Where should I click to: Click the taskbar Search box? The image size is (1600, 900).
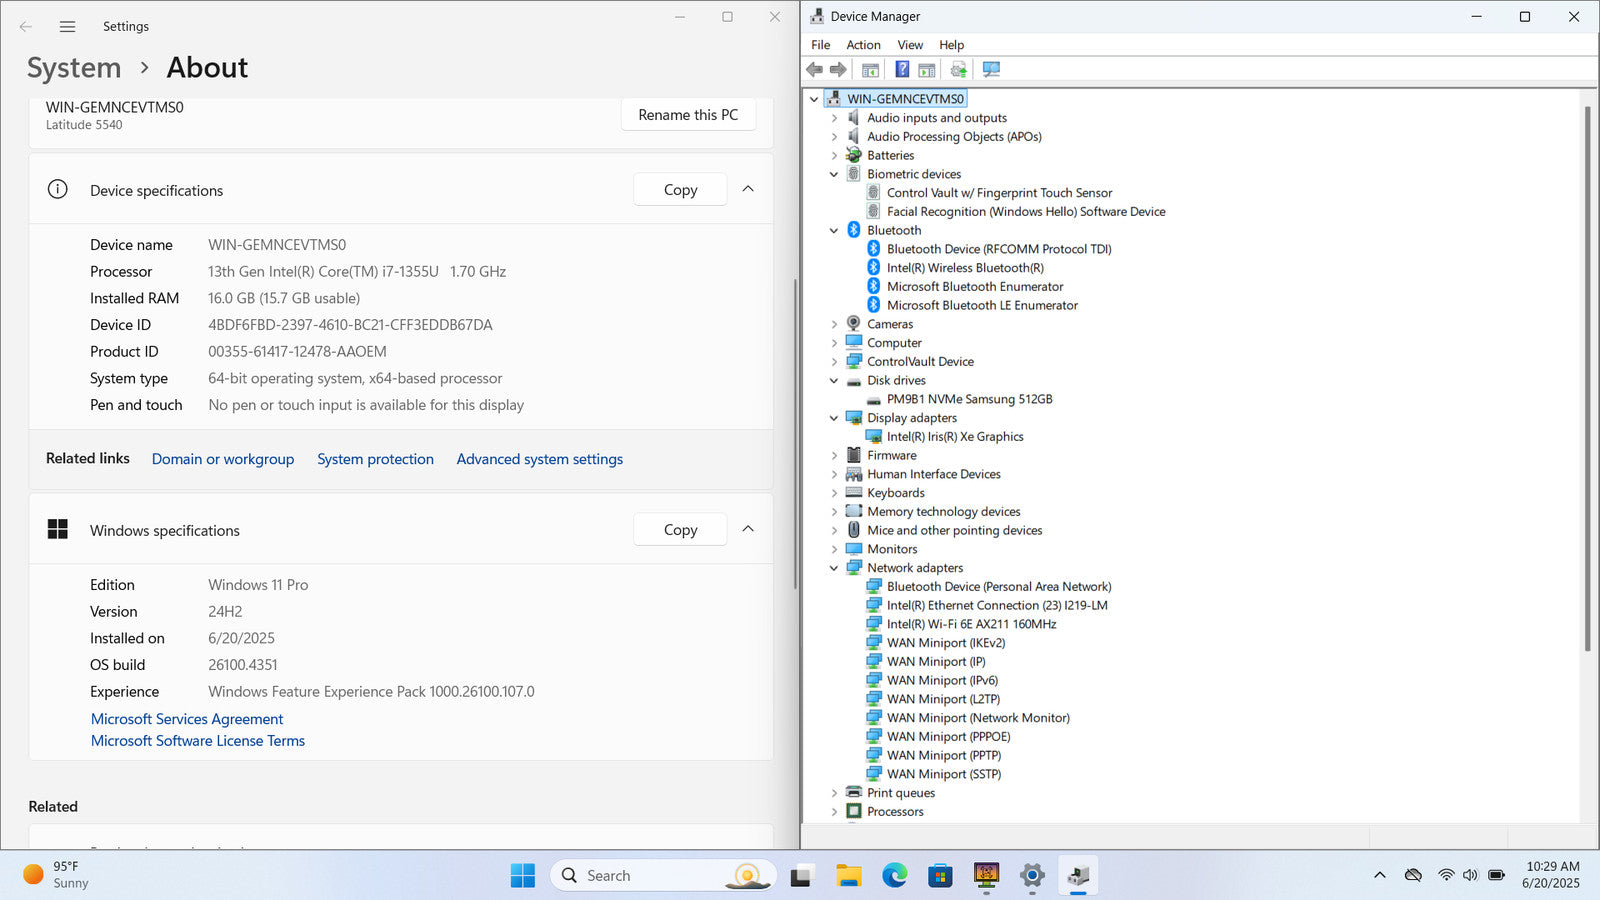point(663,875)
